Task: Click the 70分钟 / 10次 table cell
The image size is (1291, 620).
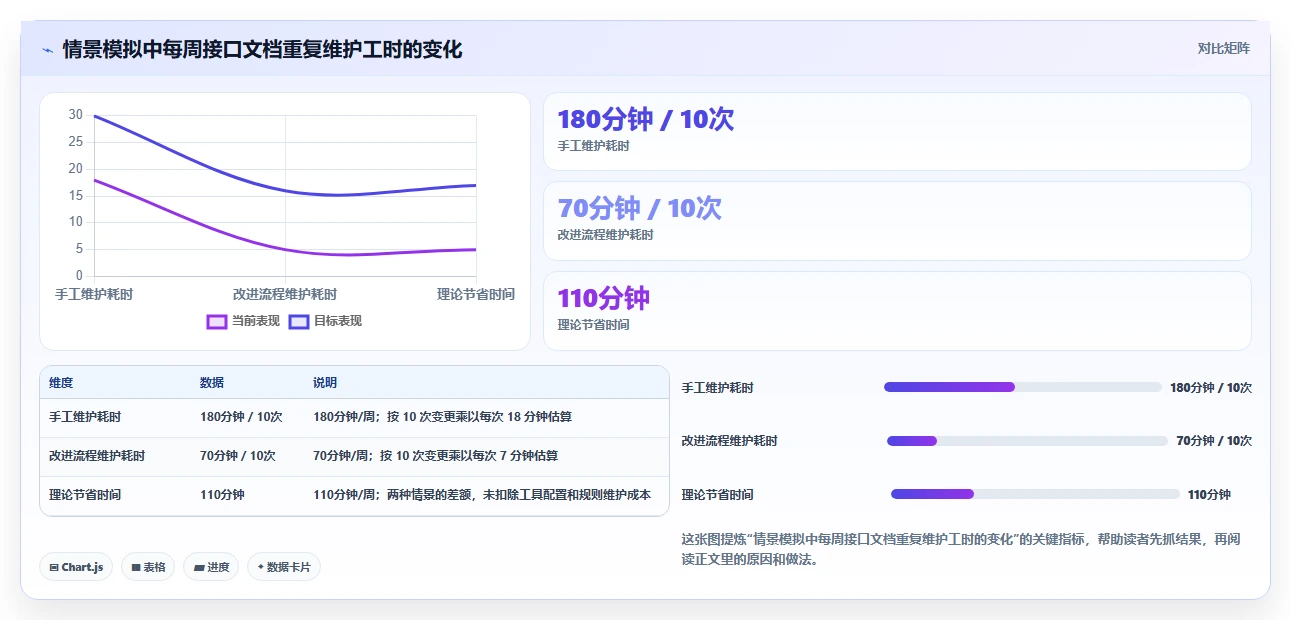Action: tap(238, 456)
